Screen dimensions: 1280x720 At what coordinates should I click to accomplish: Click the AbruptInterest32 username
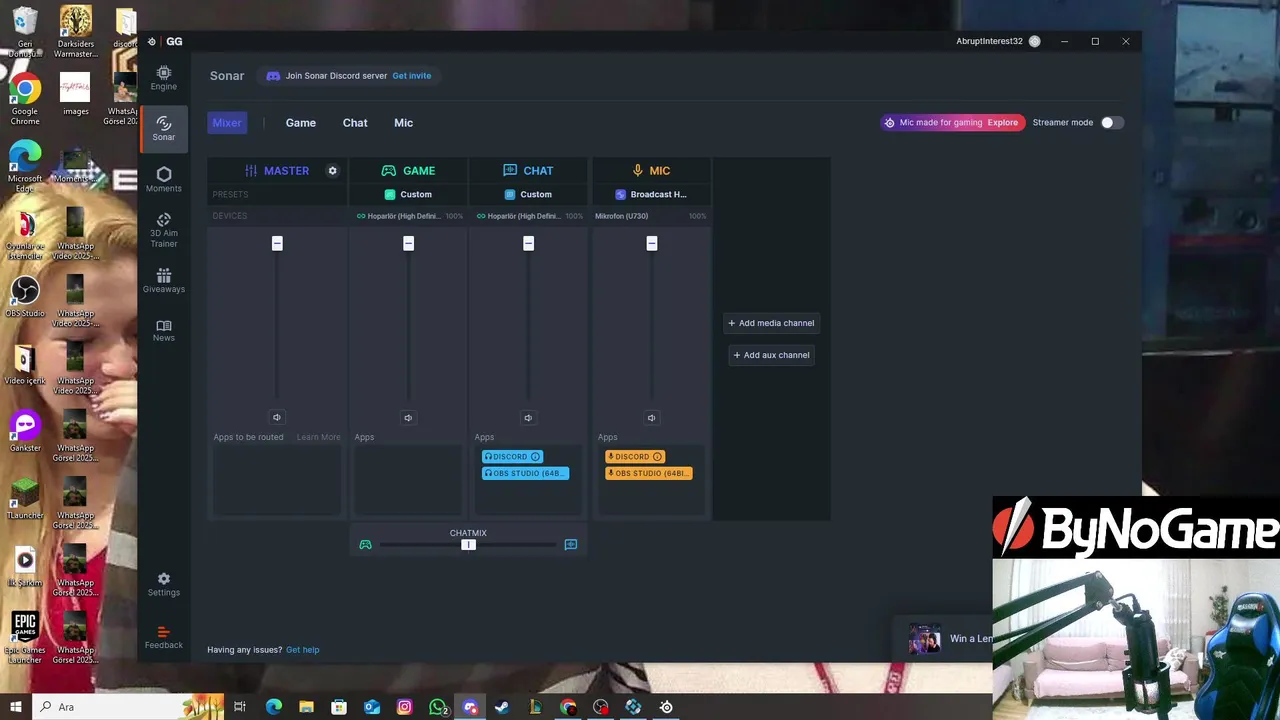(989, 41)
